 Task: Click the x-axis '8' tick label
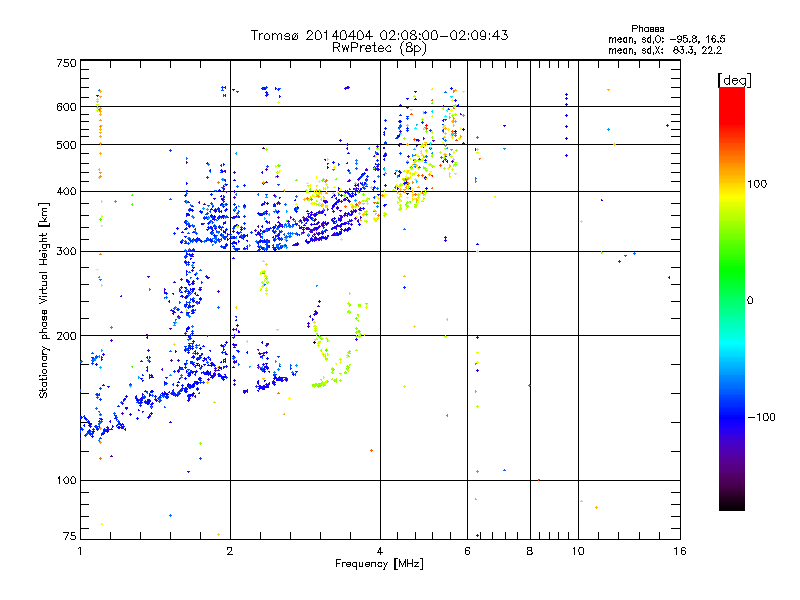pyautogui.click(x=530, y=551)
